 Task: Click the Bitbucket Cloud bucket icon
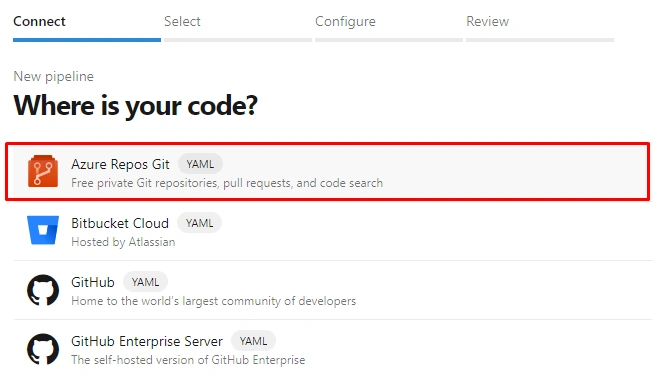coord(43,230)
